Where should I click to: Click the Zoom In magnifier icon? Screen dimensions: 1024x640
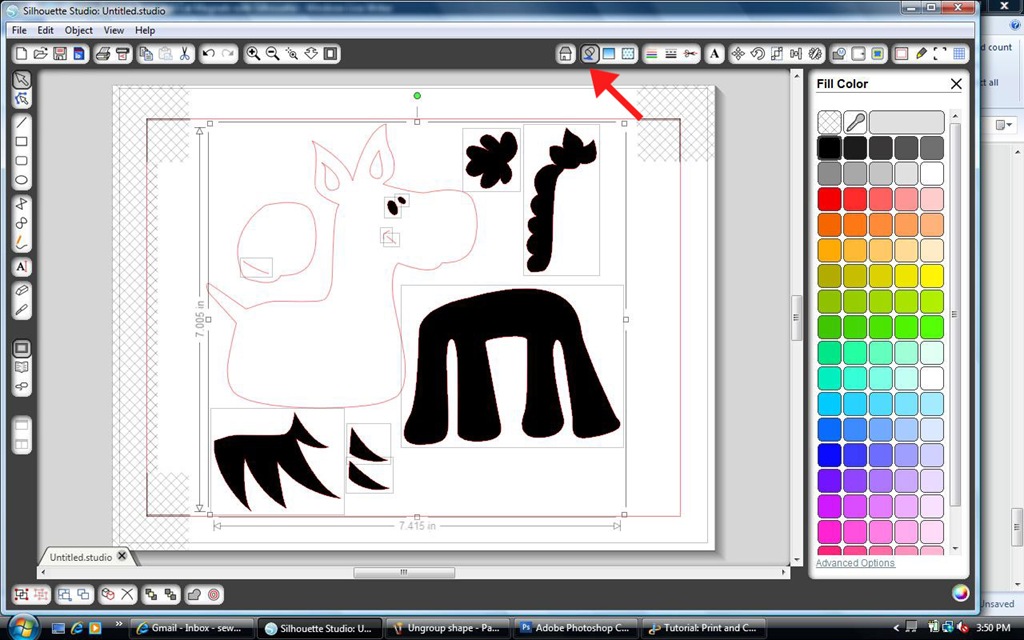click(x=253, y=54)
